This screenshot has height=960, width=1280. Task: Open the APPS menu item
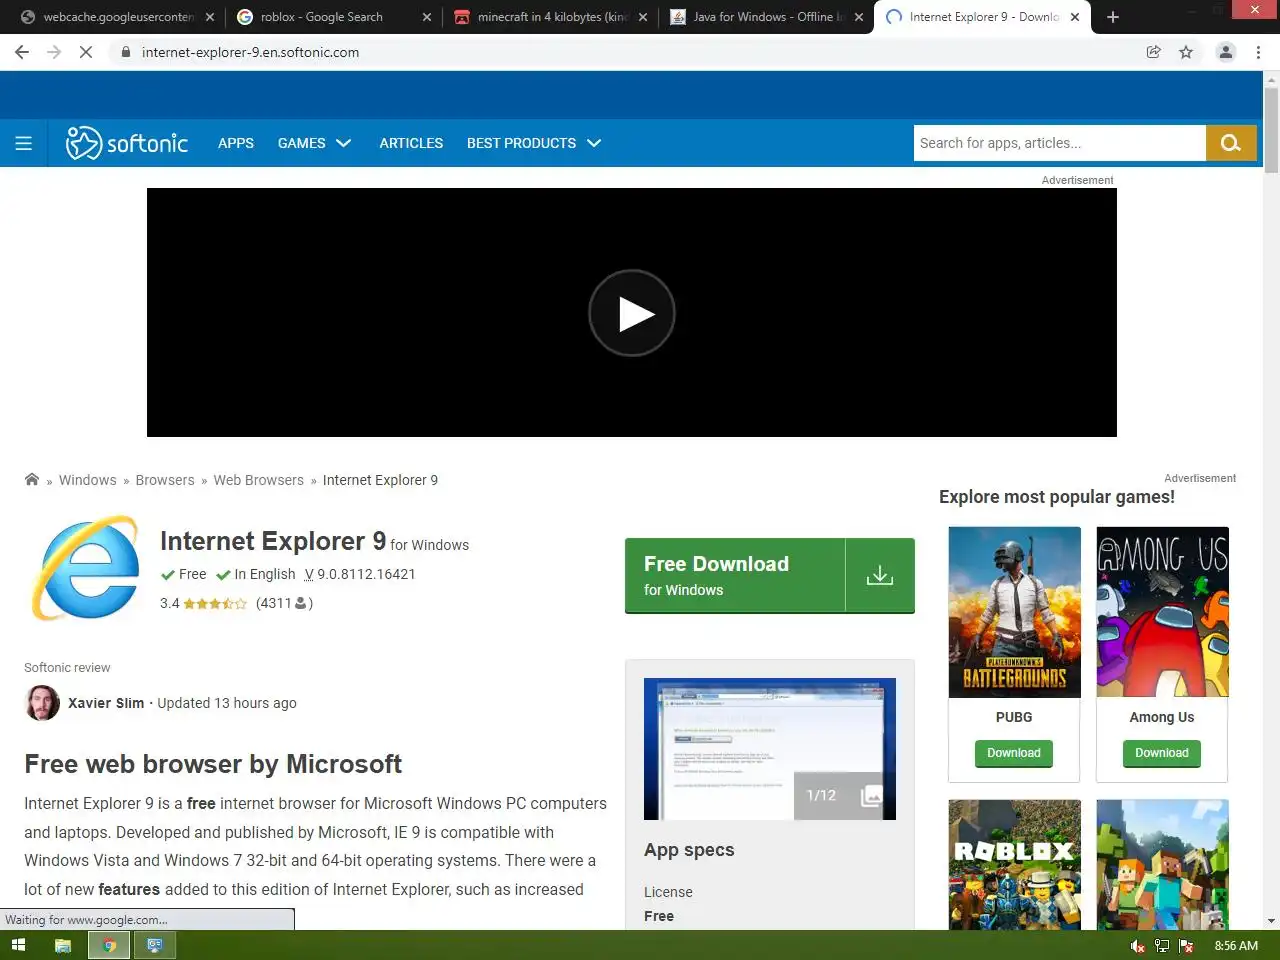236,143
